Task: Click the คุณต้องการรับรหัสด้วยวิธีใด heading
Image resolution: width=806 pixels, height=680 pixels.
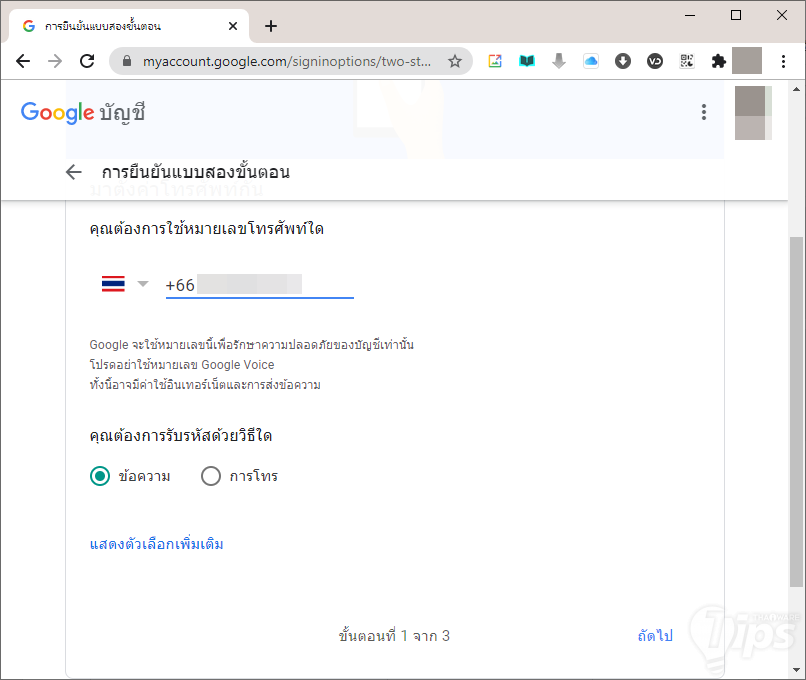Action: click(180, 435)
